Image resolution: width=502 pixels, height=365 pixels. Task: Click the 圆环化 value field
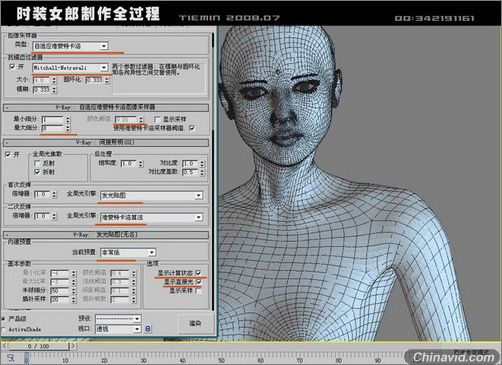point(95,80)
